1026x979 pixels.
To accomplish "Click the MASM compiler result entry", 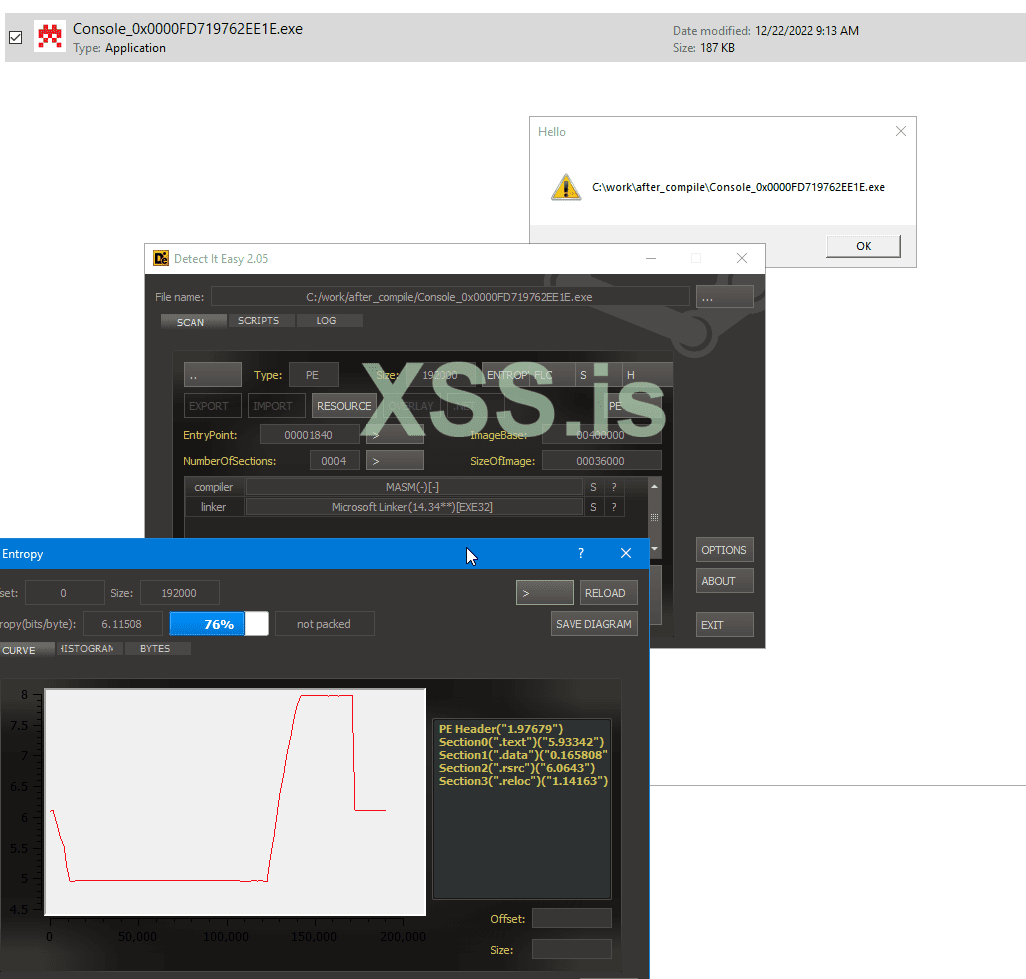I will point(413,487).
